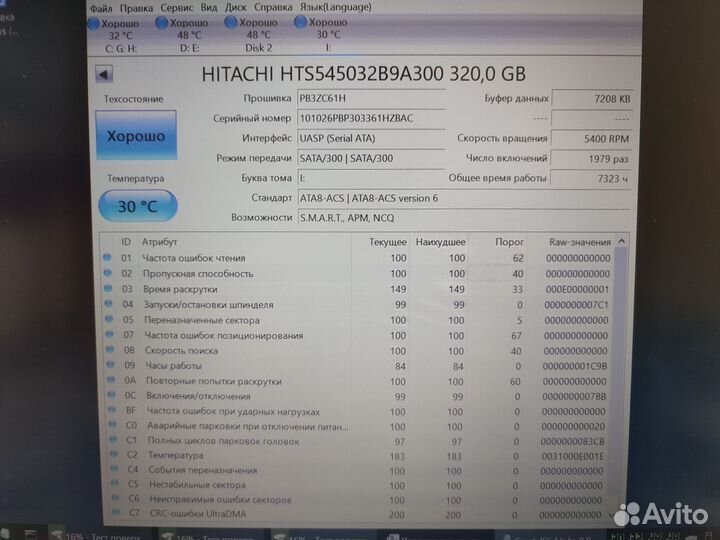Click the firmware field PB3ZC61H
The height and width of the screenshot is (540, 720).
pyautogui.click(x=371, y=98)
